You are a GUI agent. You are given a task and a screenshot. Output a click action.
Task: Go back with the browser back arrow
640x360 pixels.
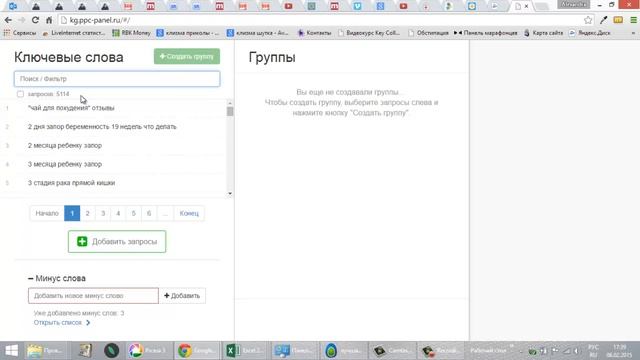coord(8,20)
